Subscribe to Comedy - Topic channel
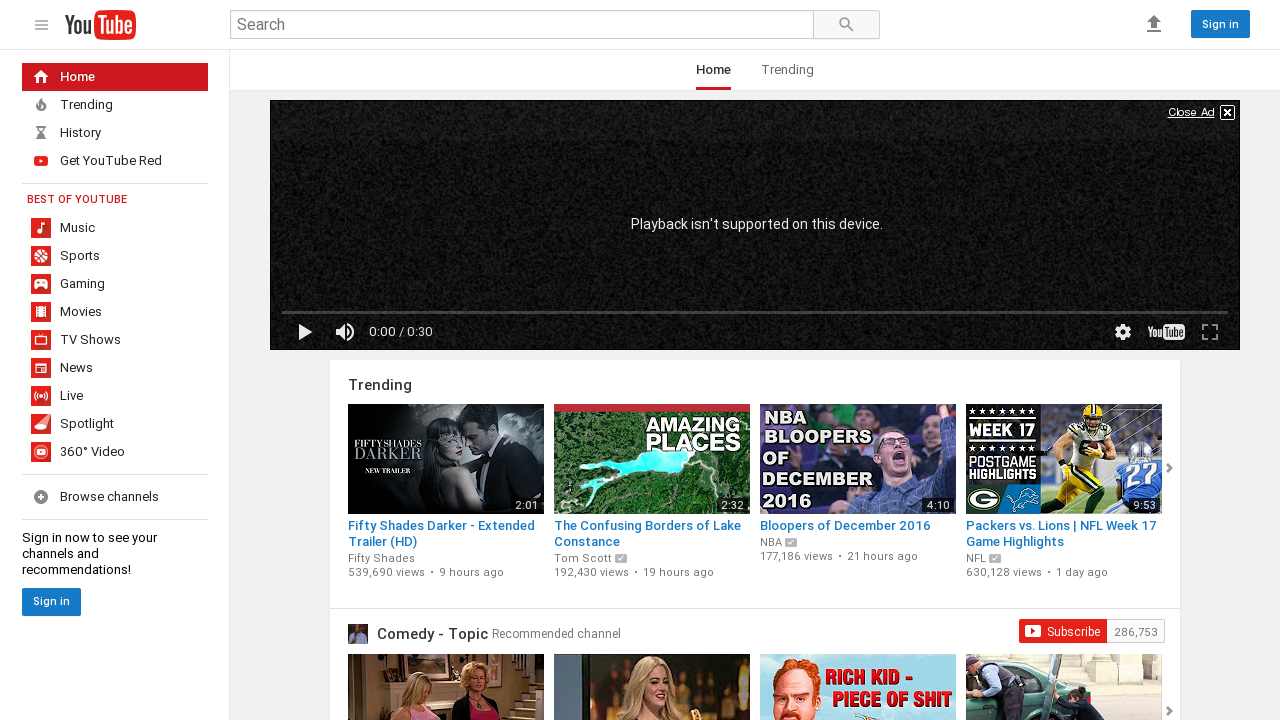The image size is (1280, 720). point(1063,631)
